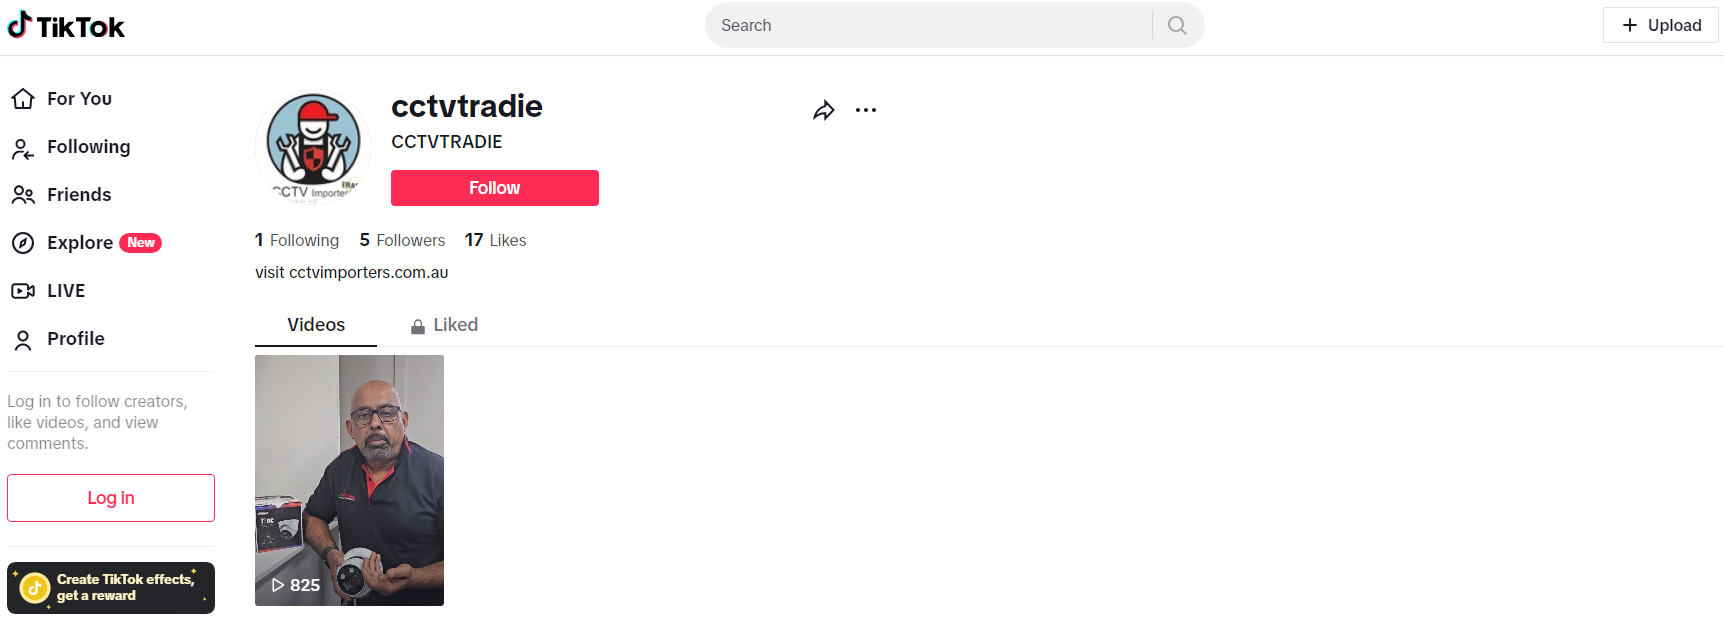Click the share arrow icon
Screen dimensions: 1724x643
tap(823, 111)
